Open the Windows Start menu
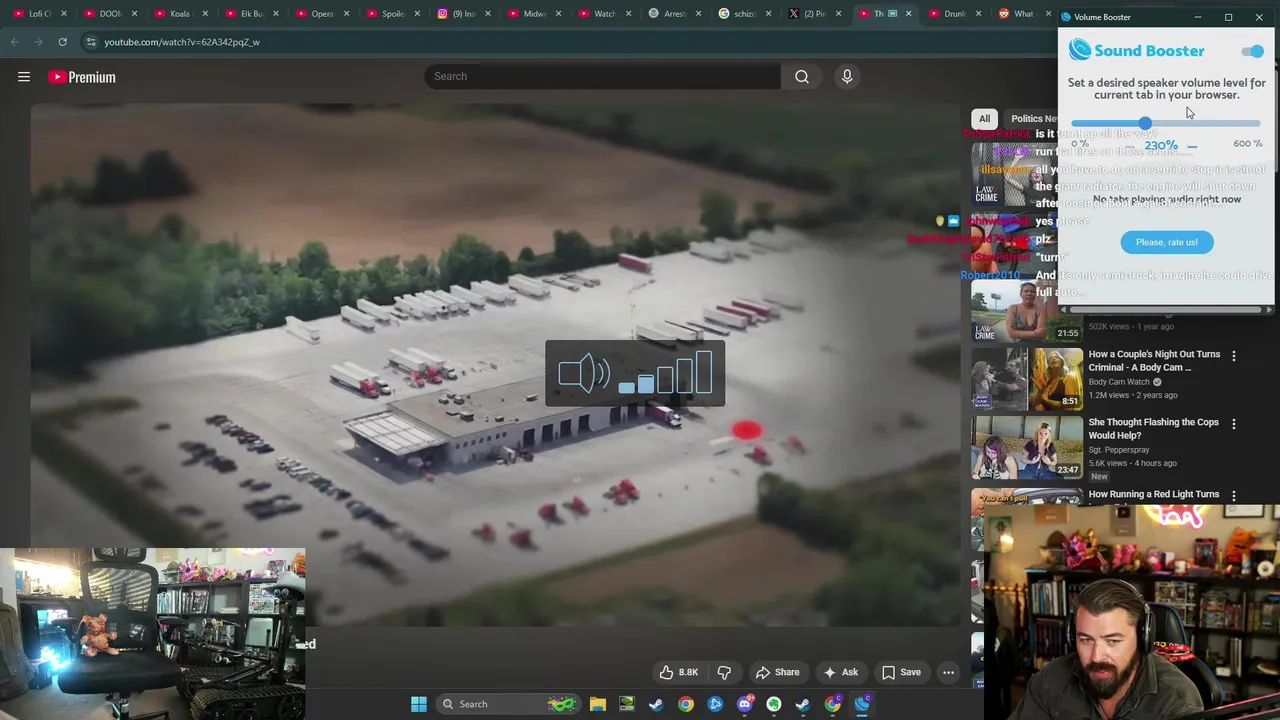Image resolution: width=1280 pixels, height=720 pixels. click(x=419, y=704)
